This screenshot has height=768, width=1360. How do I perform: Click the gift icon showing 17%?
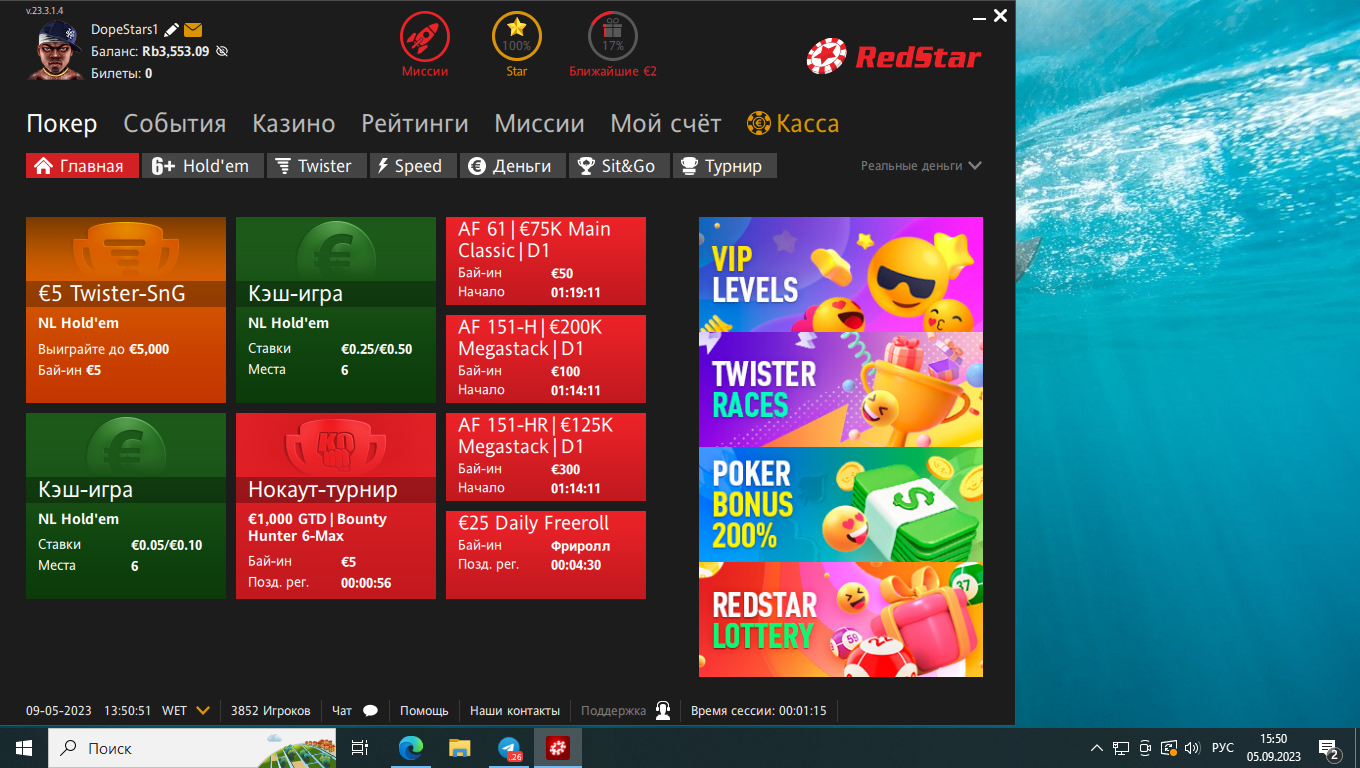click(613, 37)
